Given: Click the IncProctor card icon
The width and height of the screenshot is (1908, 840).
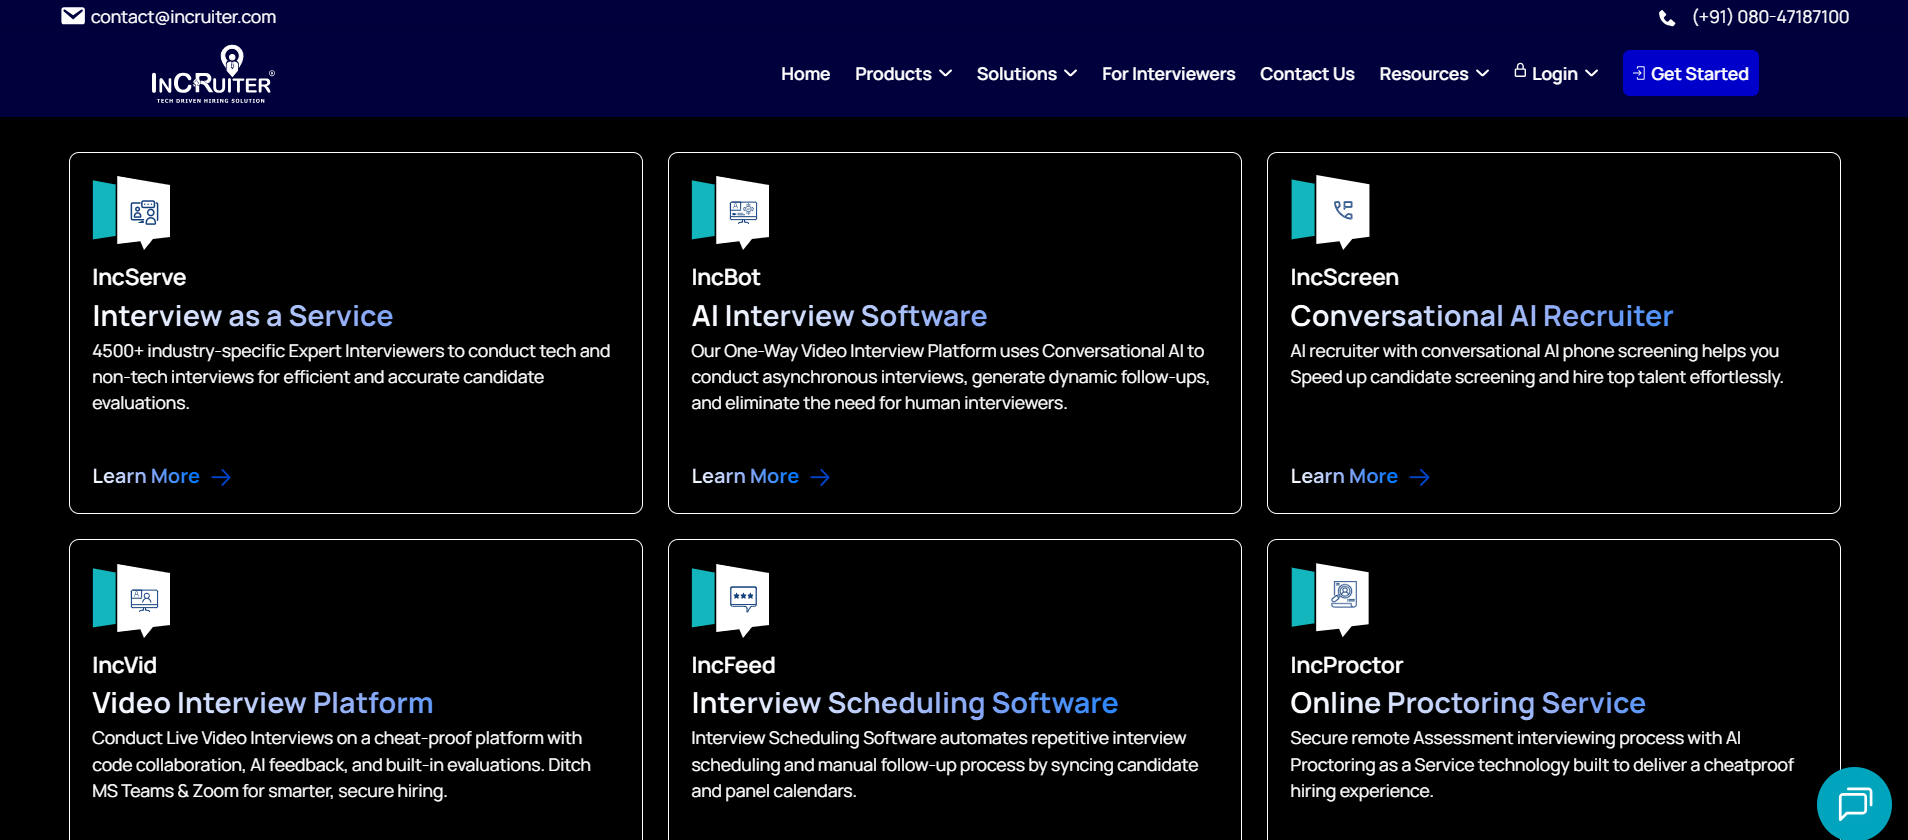Looking at the screenshot, I should click(1329, 600).
